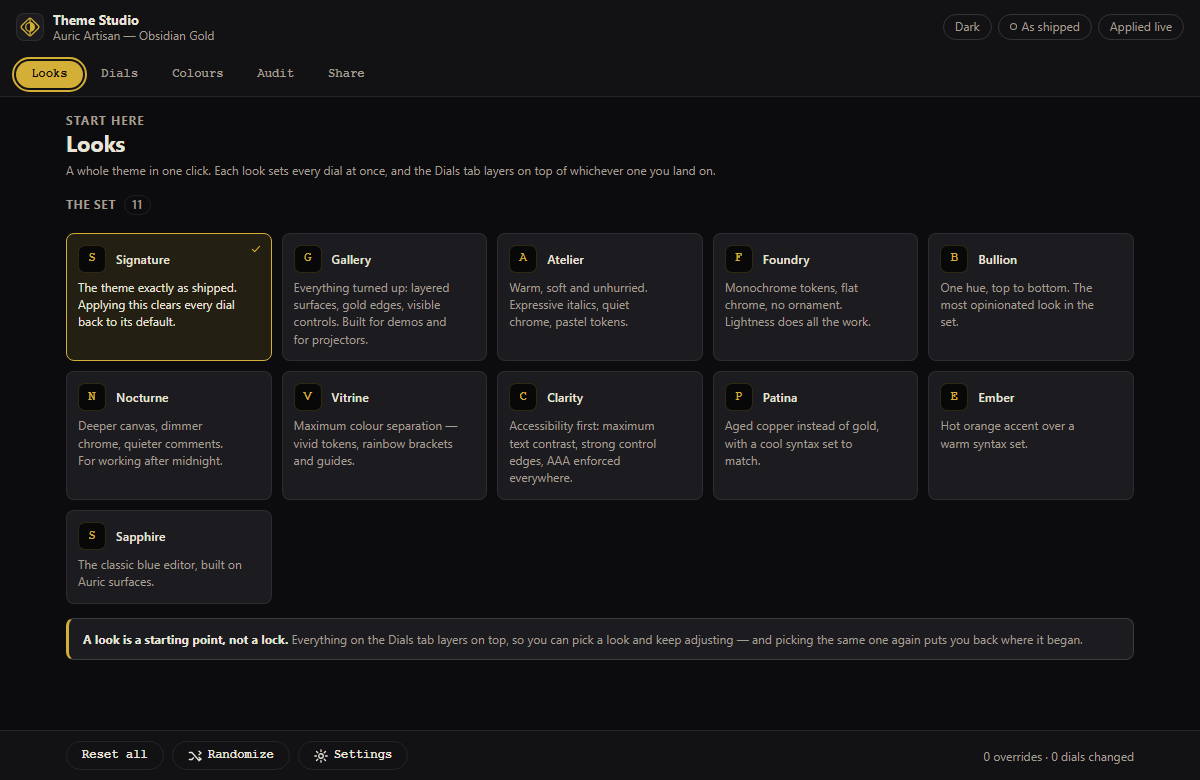Click the Bullion look letter badge
Image resolution: width=1200 pixels, height=780 pixels.
click(954, 259)
